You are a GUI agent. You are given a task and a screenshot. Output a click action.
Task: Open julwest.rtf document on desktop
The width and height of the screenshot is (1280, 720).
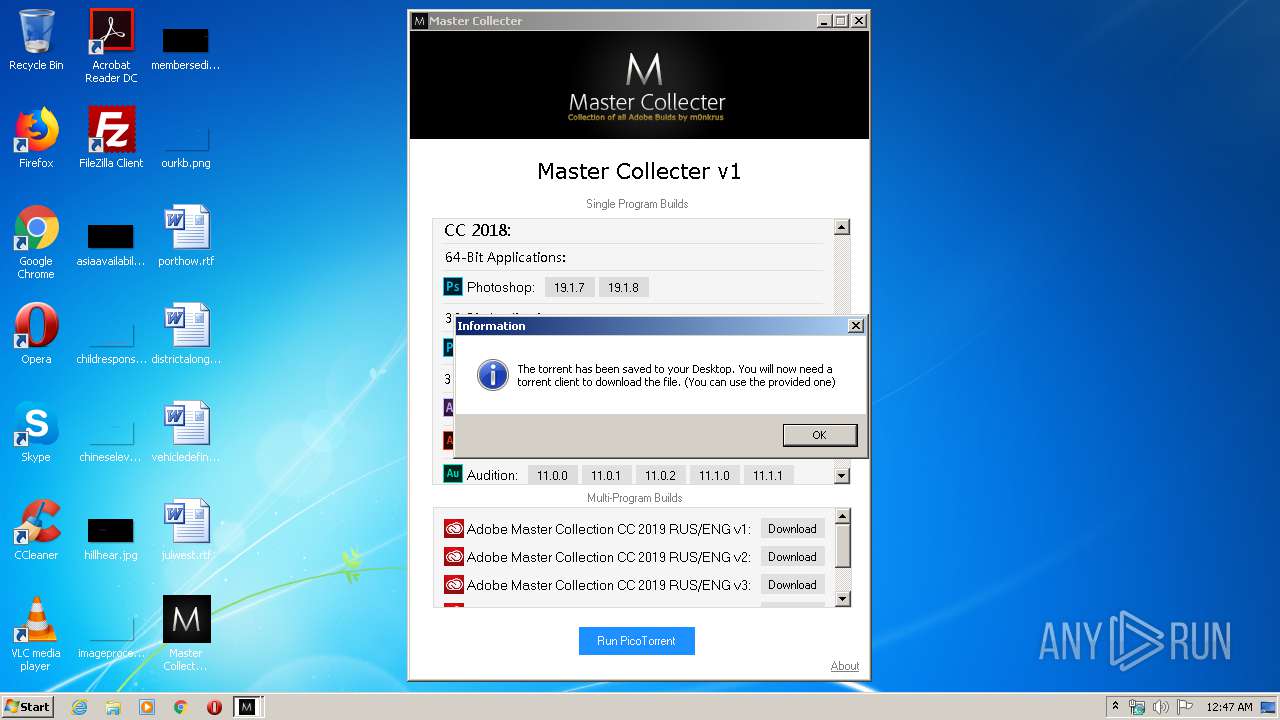point(186,530)
